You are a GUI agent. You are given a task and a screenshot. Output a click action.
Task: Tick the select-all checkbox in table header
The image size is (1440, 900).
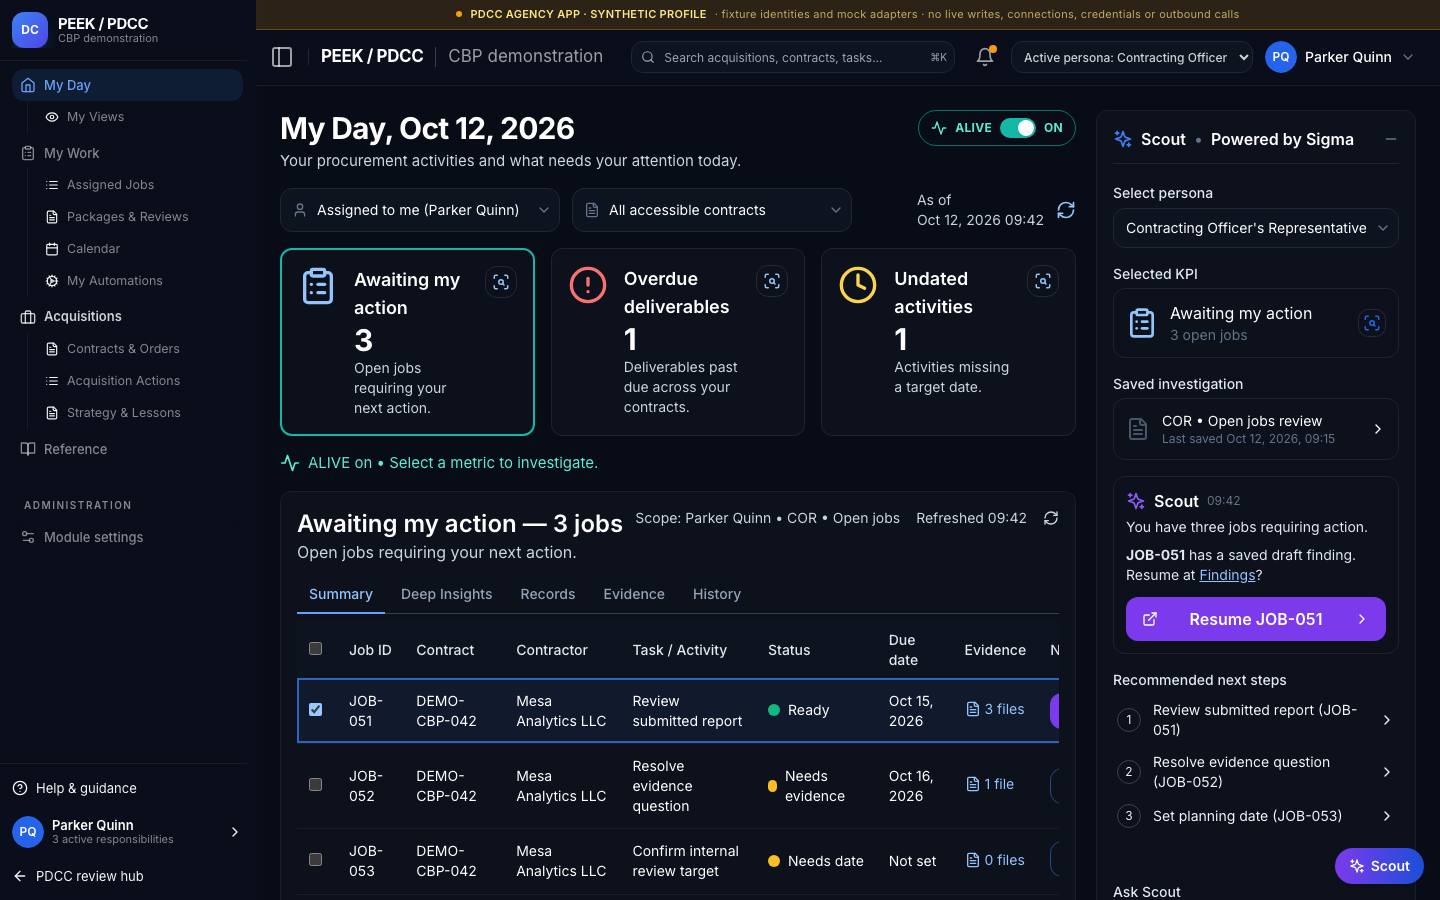click(x=315, y=649)
